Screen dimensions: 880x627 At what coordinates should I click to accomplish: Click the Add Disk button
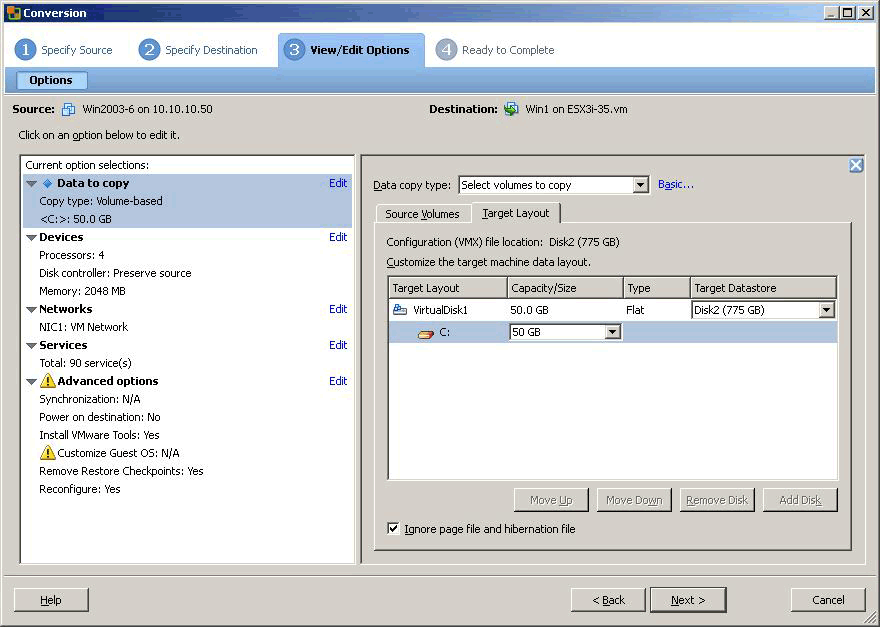click(800, 500)
